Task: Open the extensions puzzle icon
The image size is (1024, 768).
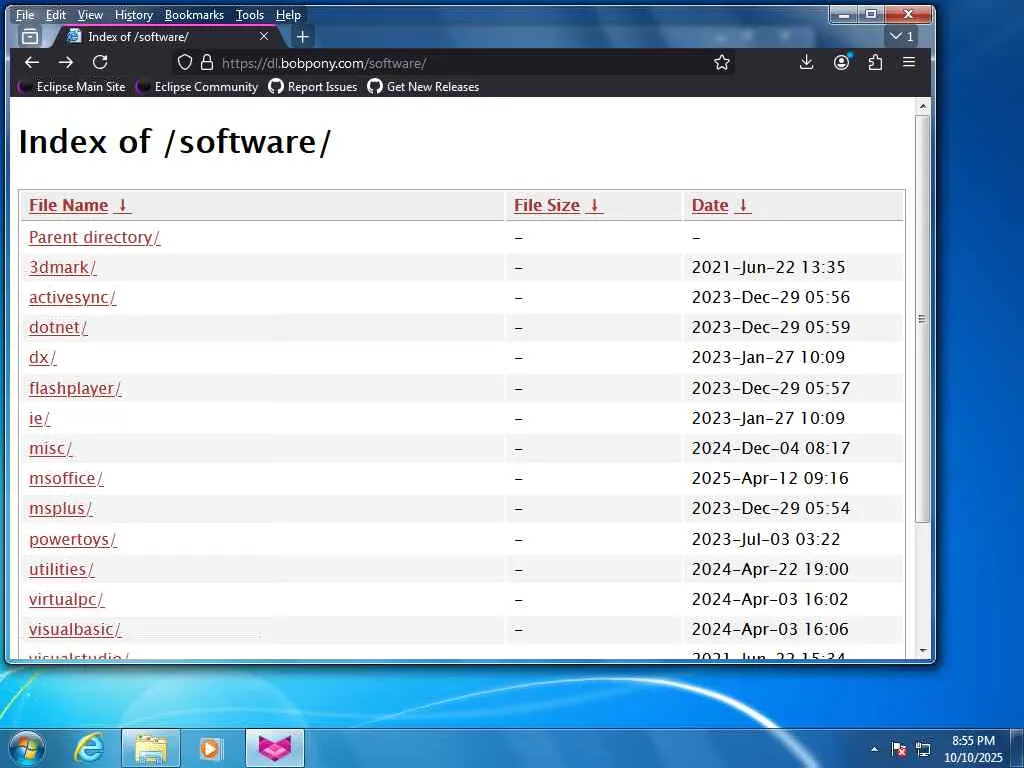Action: (x=875, y=63)
